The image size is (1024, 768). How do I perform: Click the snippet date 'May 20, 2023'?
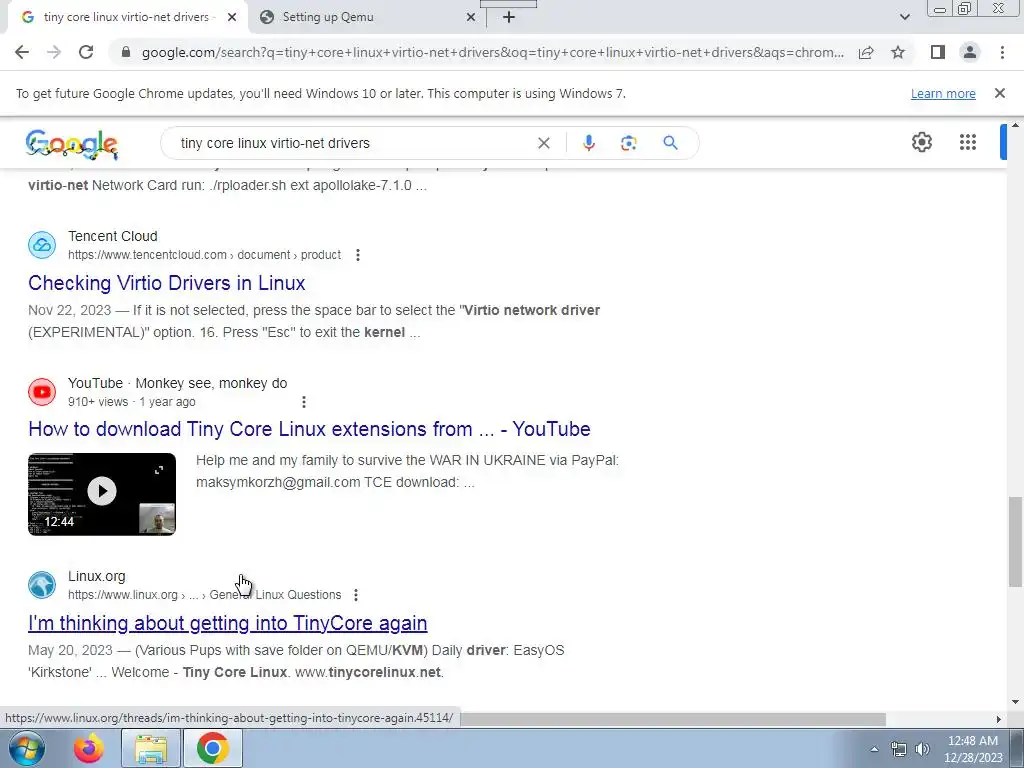point(71,650)
